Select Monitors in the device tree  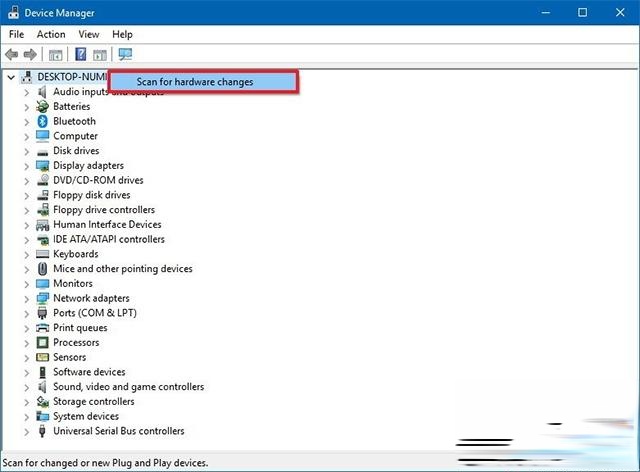73,283
